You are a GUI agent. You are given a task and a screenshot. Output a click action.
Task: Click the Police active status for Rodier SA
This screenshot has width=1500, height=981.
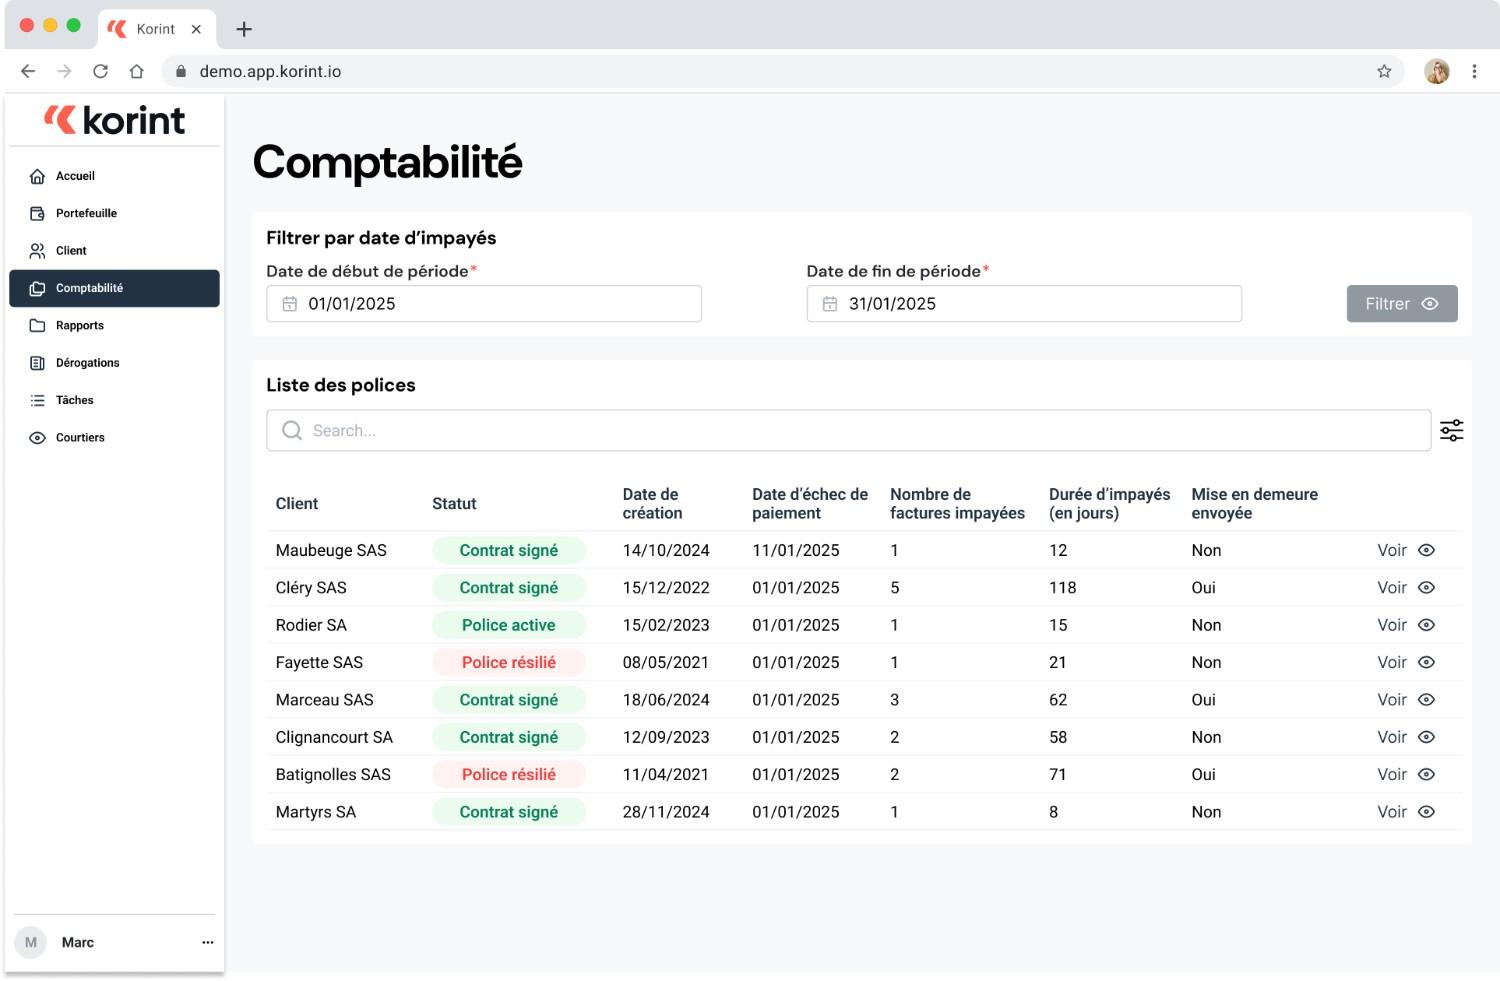coord(509,625)
